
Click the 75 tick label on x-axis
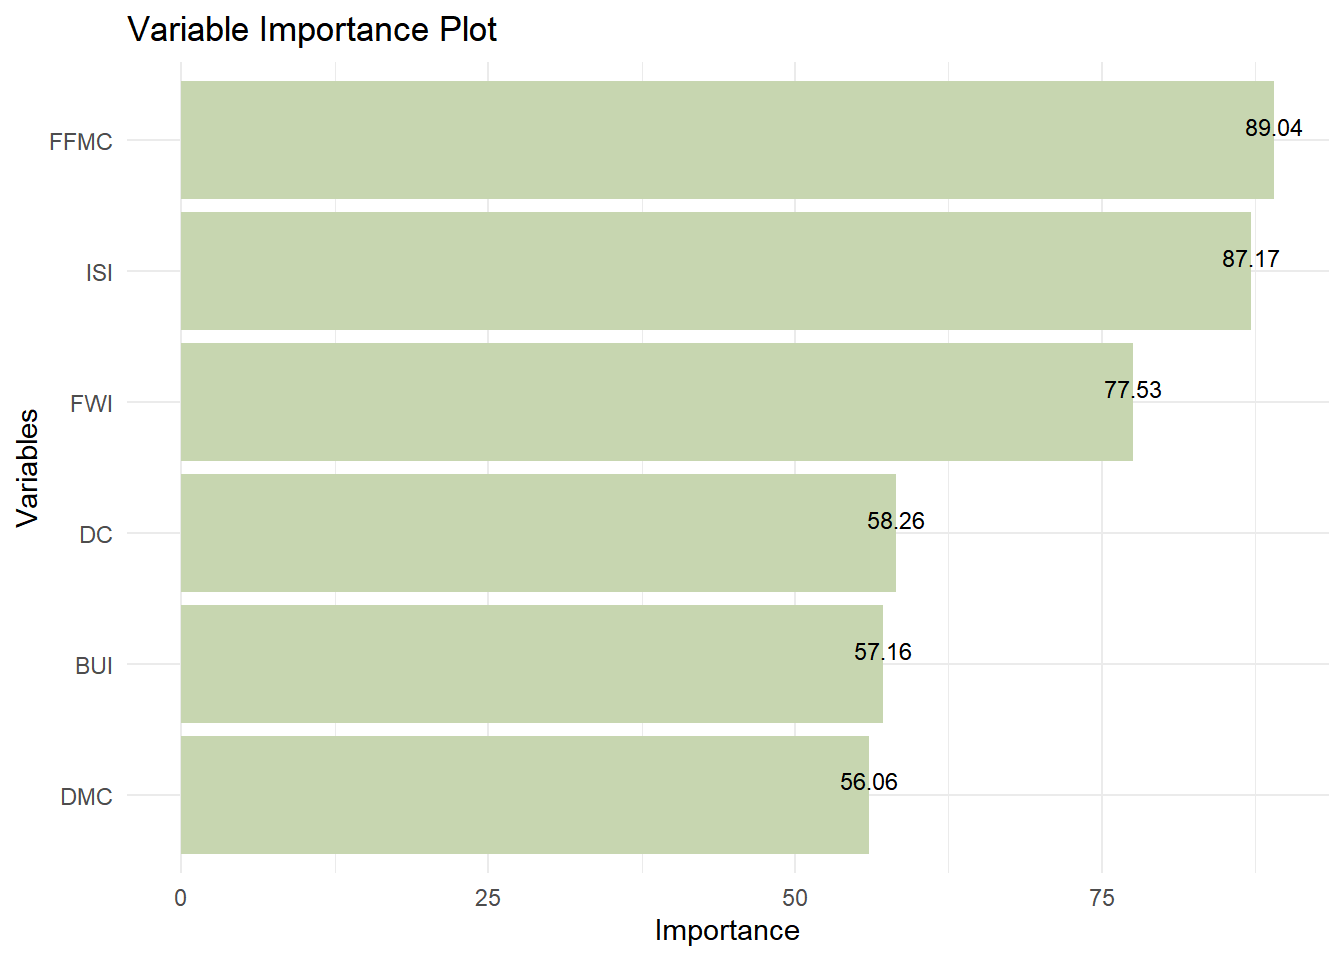(1101, 898)
